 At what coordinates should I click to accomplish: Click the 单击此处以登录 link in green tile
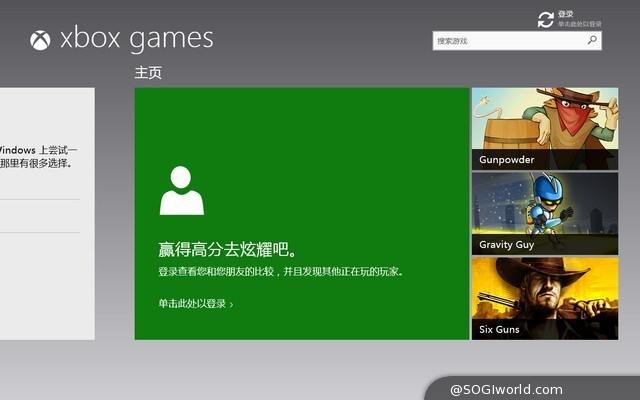pyautogui.click(x=192, y=304)
